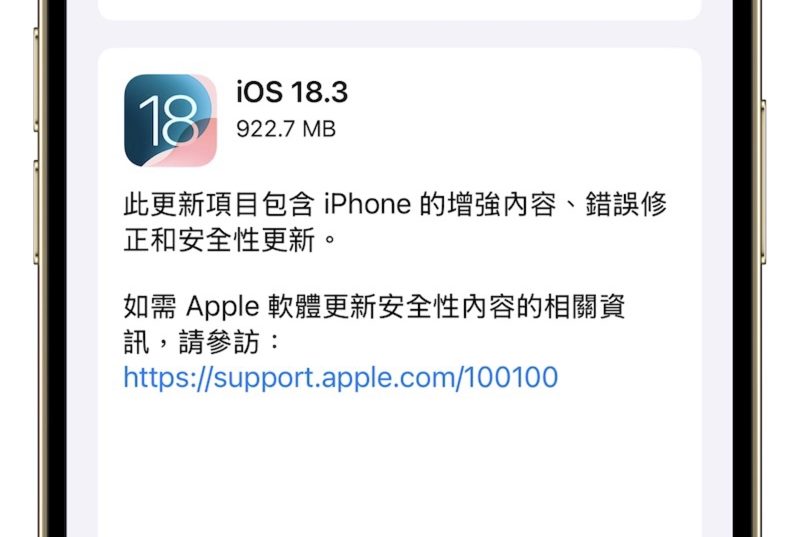Tap the 相關資 text ending the line
800x537 pixels.
585,307
